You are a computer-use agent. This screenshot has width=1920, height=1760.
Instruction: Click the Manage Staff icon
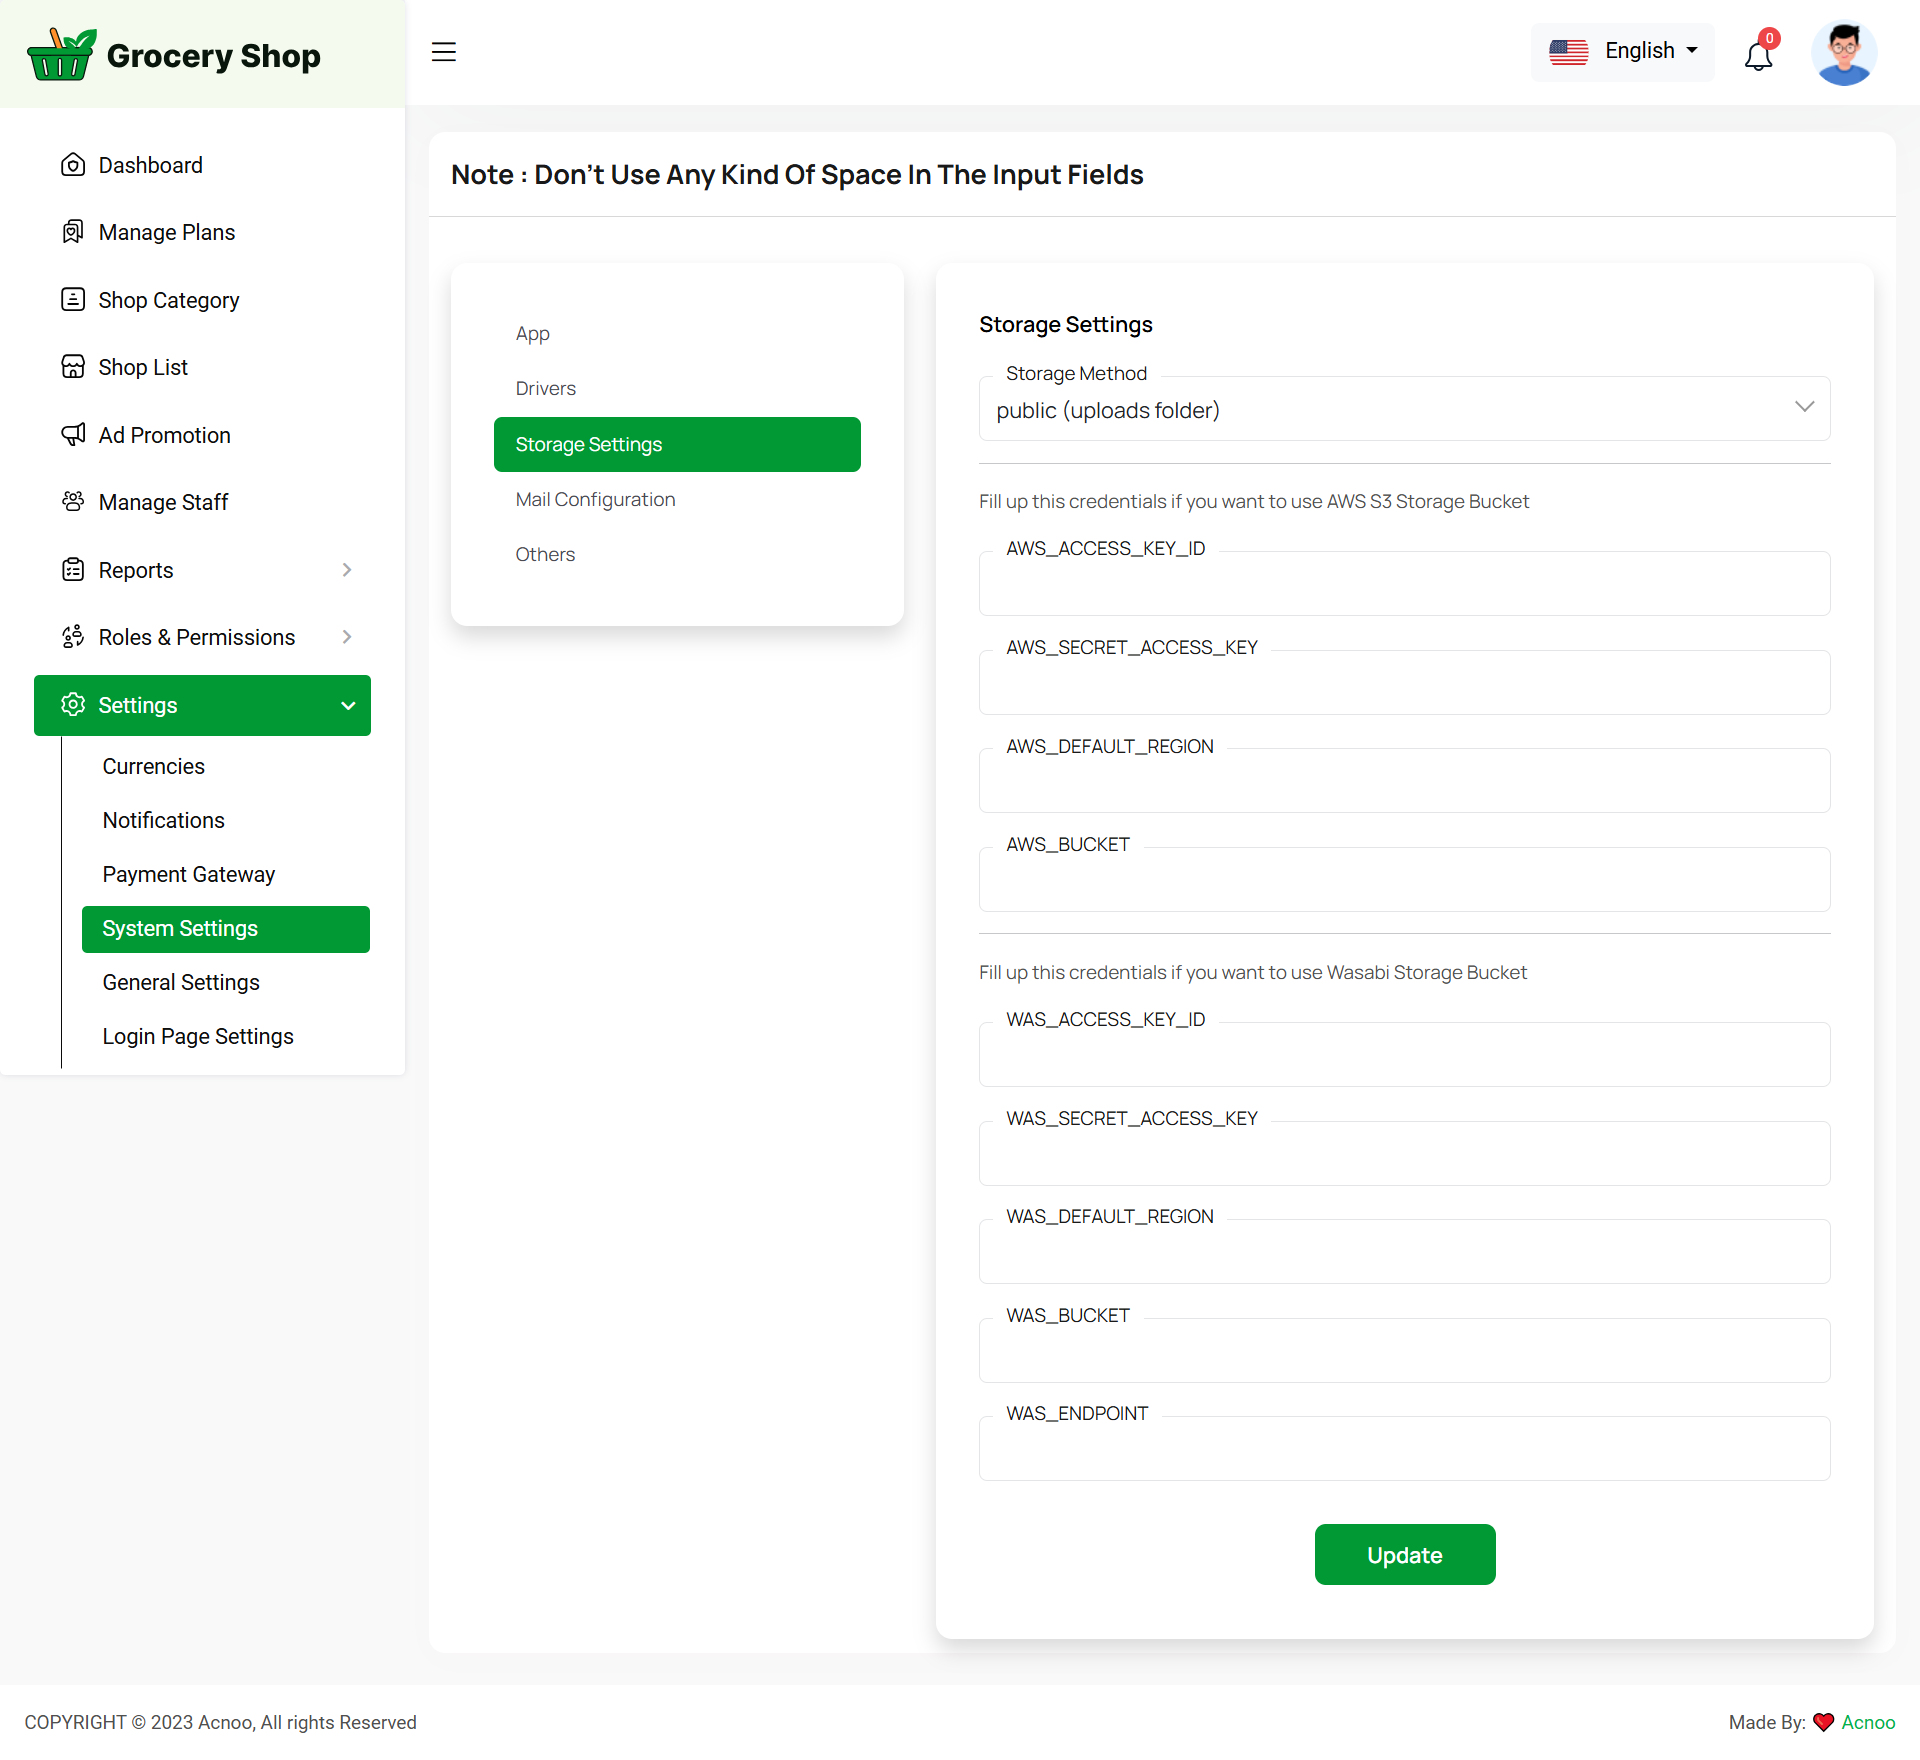click(x=73, y=502)
